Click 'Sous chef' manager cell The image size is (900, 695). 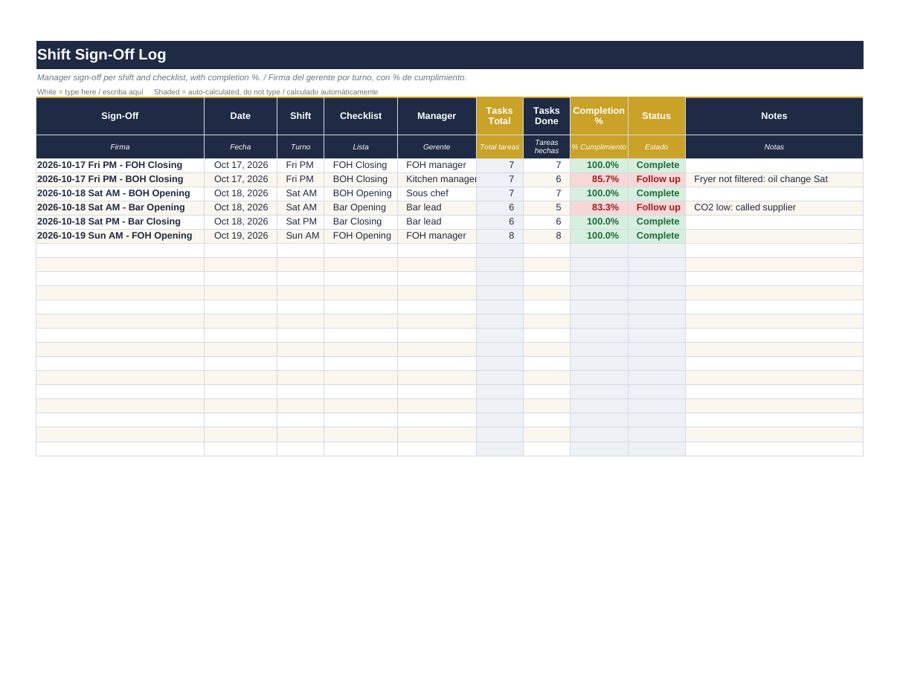point(437,193)
